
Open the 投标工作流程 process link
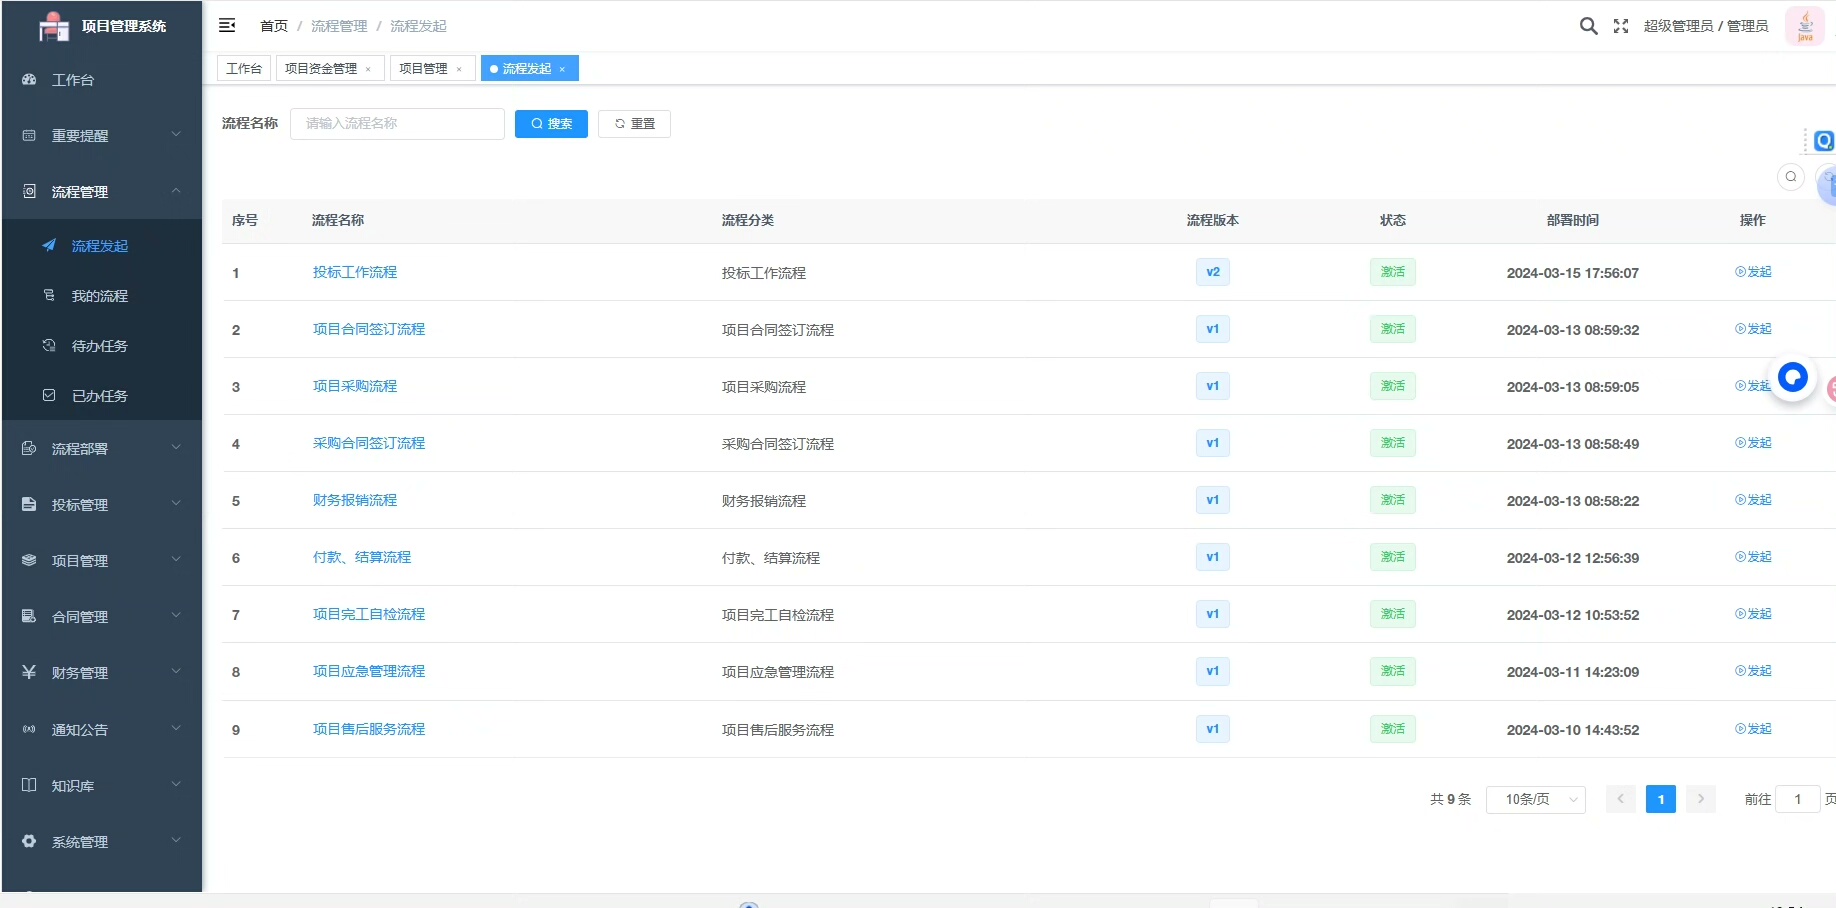tap(355, 272)
